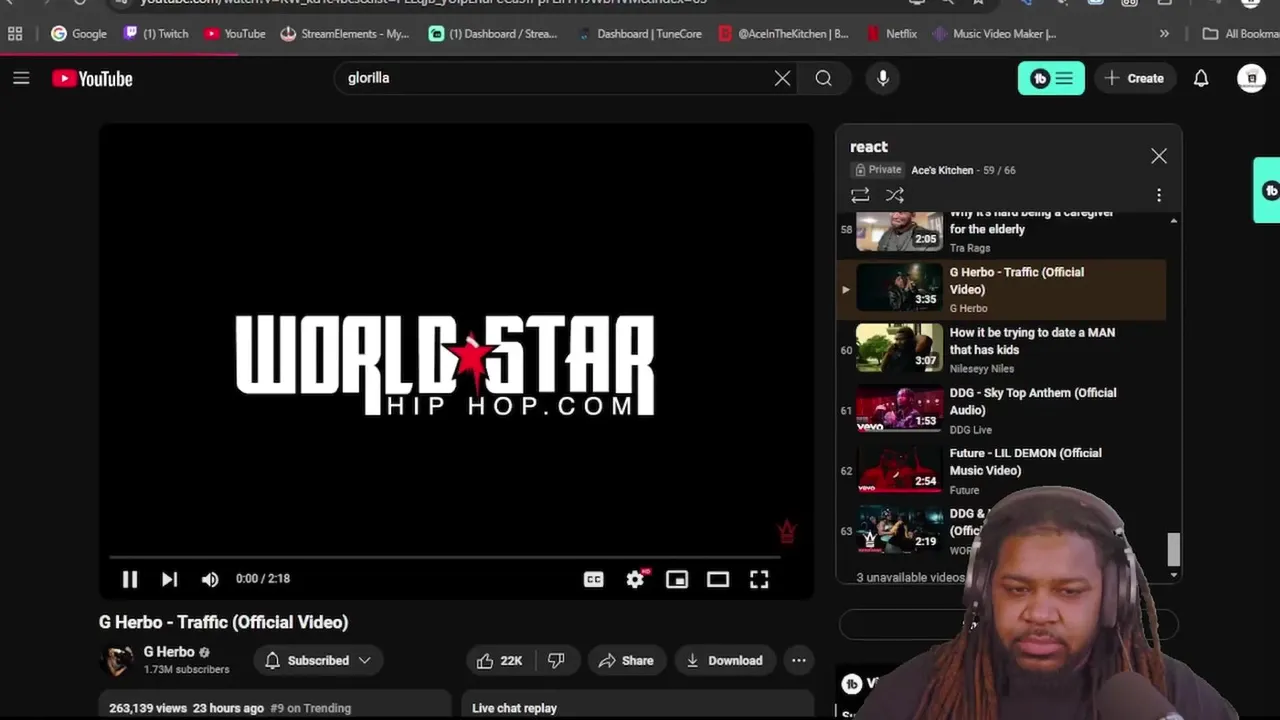Image resolution: width=1280 pixels, height=720 pixels.
Task: Toggle shuffle playlist
Action: 894,195
